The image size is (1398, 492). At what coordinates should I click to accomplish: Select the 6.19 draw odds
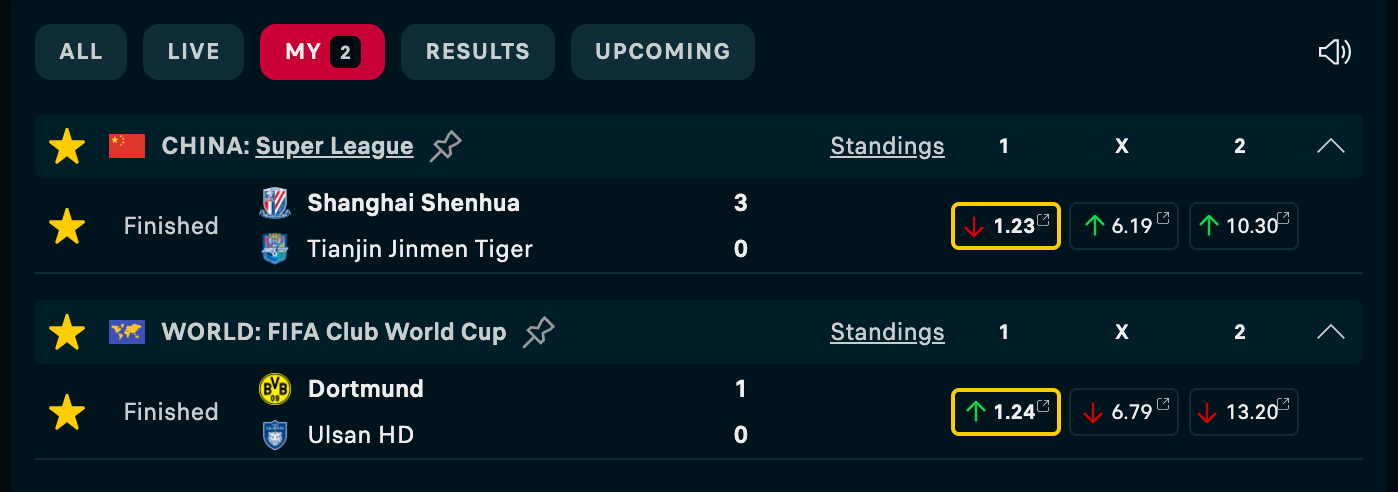(x=1124, y=226)
